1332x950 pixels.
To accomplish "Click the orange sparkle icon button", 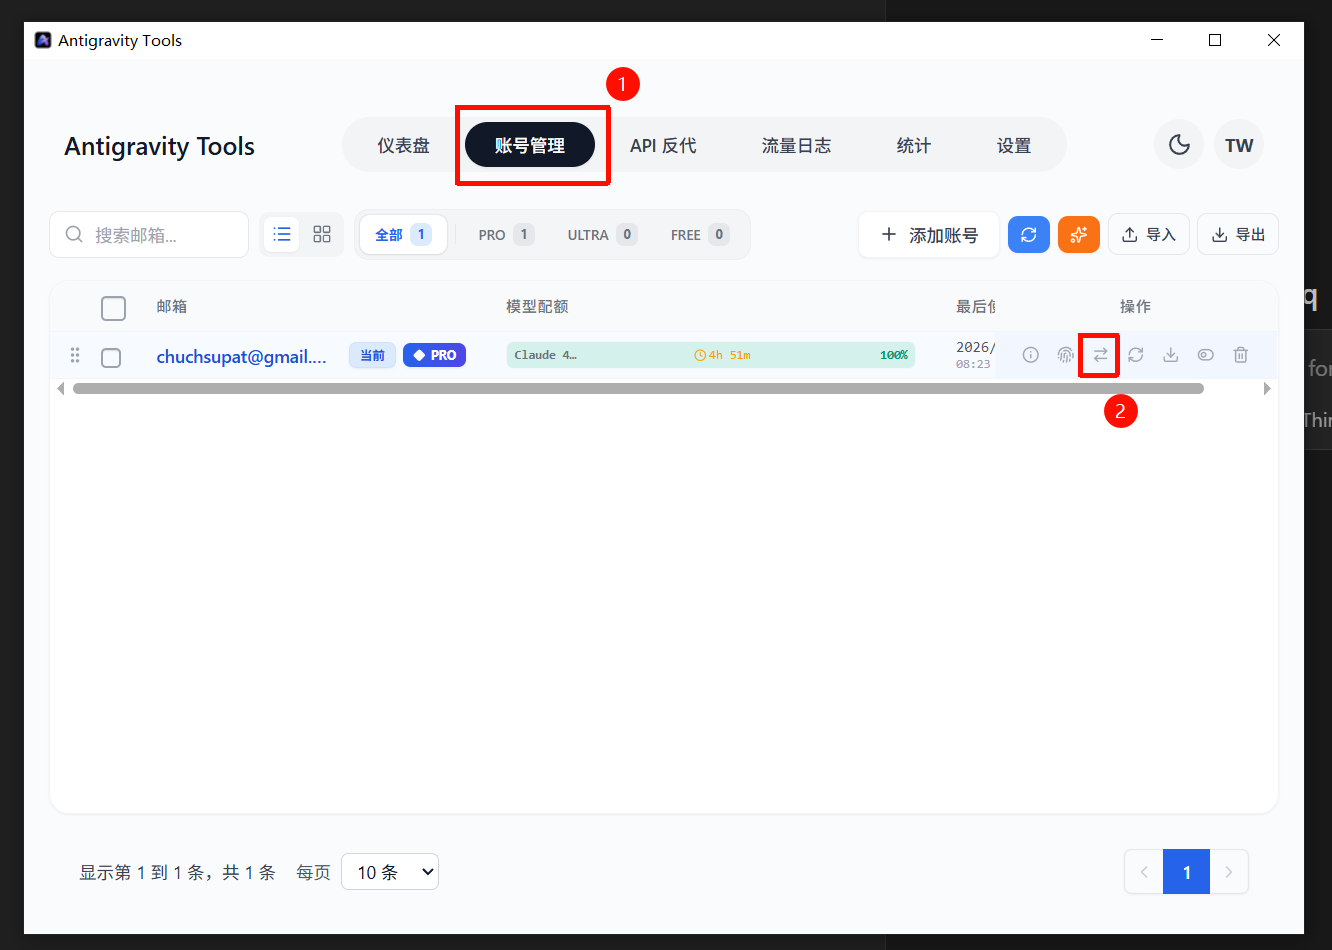I will click(1079, 235).
